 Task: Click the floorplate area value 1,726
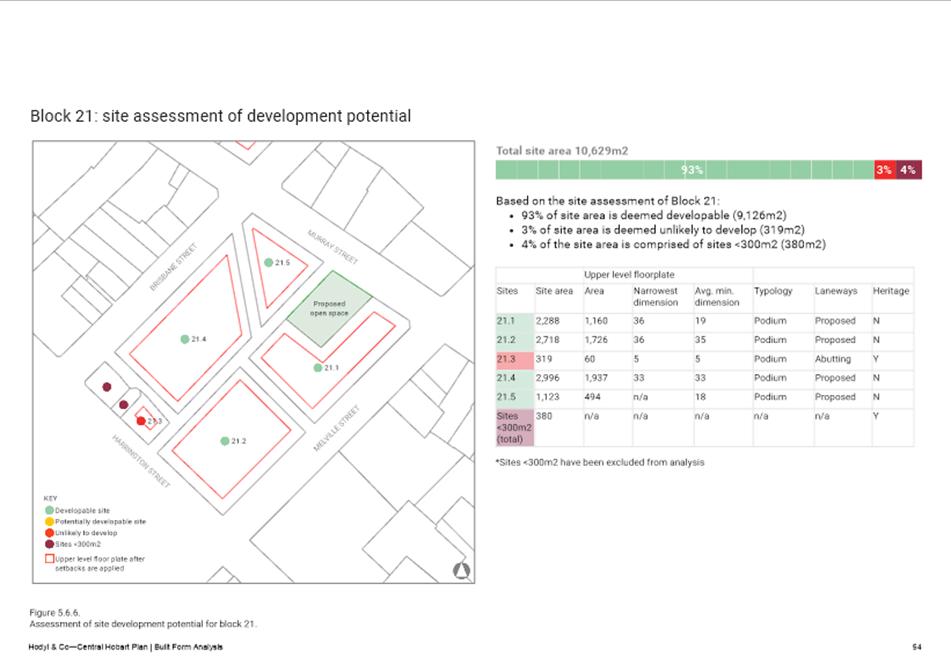596,340
